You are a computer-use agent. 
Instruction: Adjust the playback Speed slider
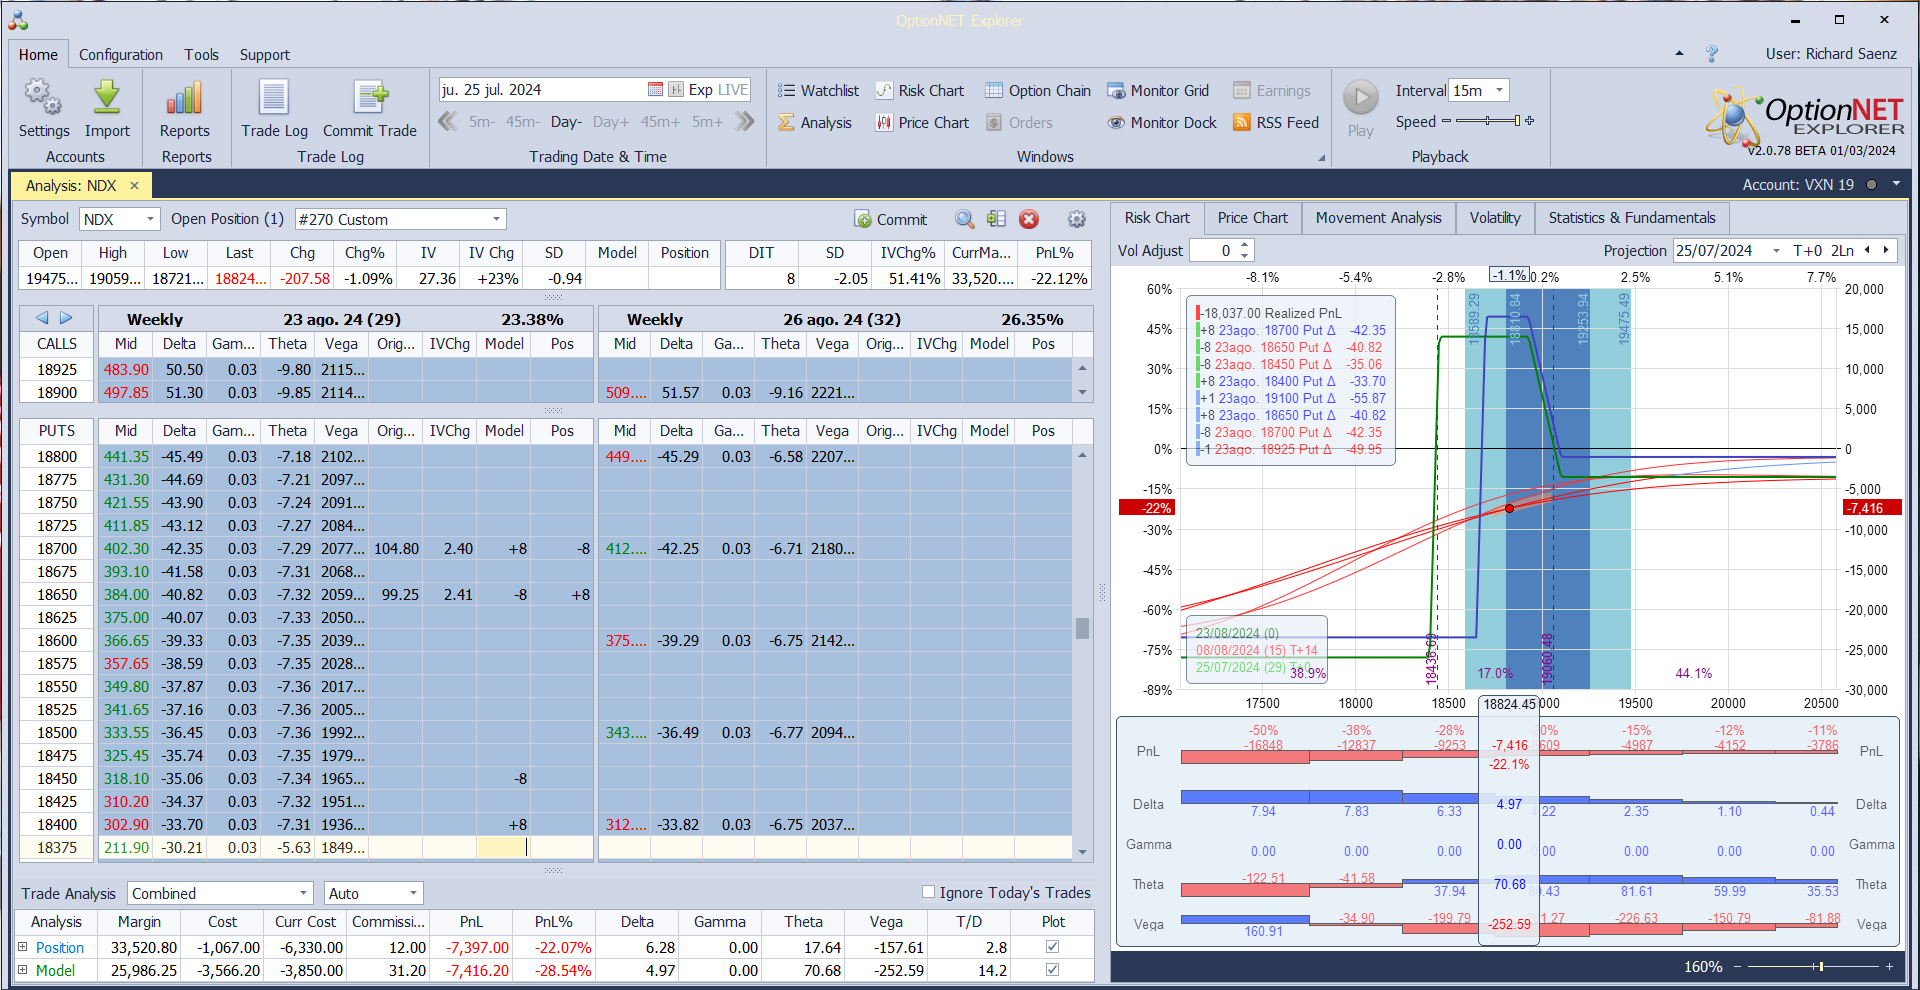tap(1488, 121)
